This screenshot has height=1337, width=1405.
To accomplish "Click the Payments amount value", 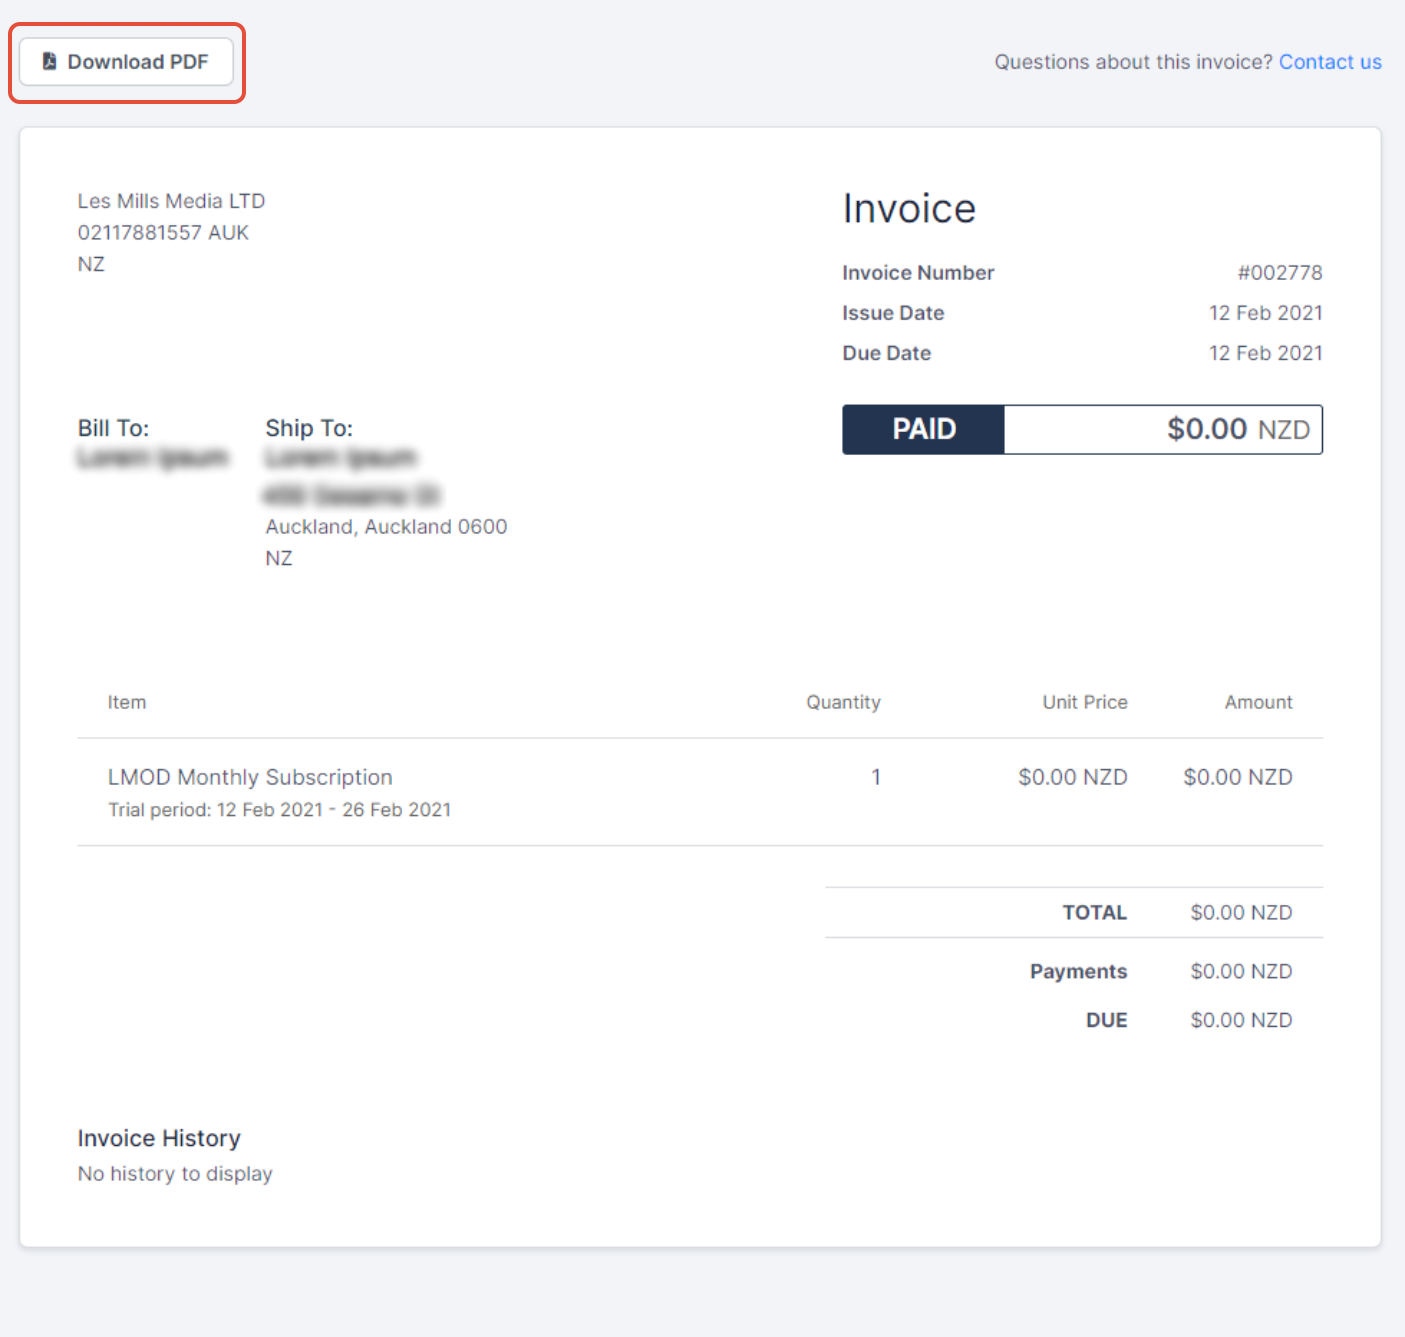I will click(x=1240, y=970).
